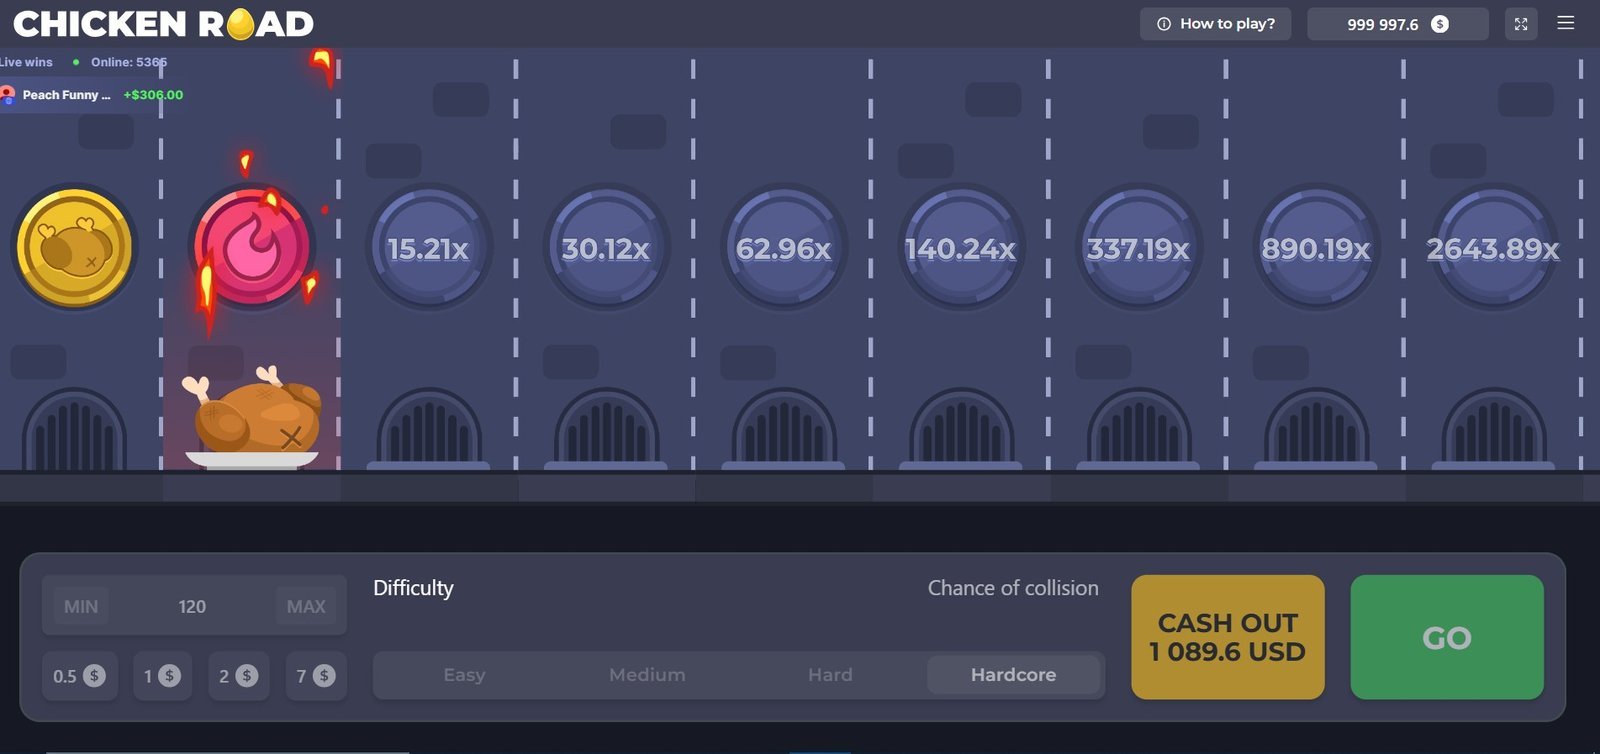Image resolution: width=1600 pixels, height=754 pixels.
Task: Click the bet amount field showing 120
Action: [192, 606]
